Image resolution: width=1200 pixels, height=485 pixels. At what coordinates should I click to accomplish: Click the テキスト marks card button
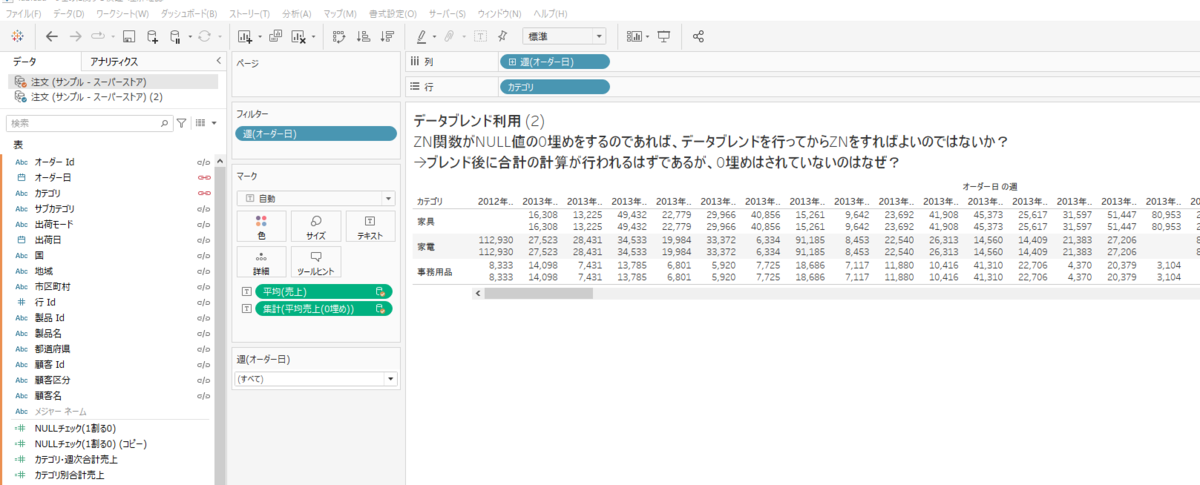click(x=370, y=226)
